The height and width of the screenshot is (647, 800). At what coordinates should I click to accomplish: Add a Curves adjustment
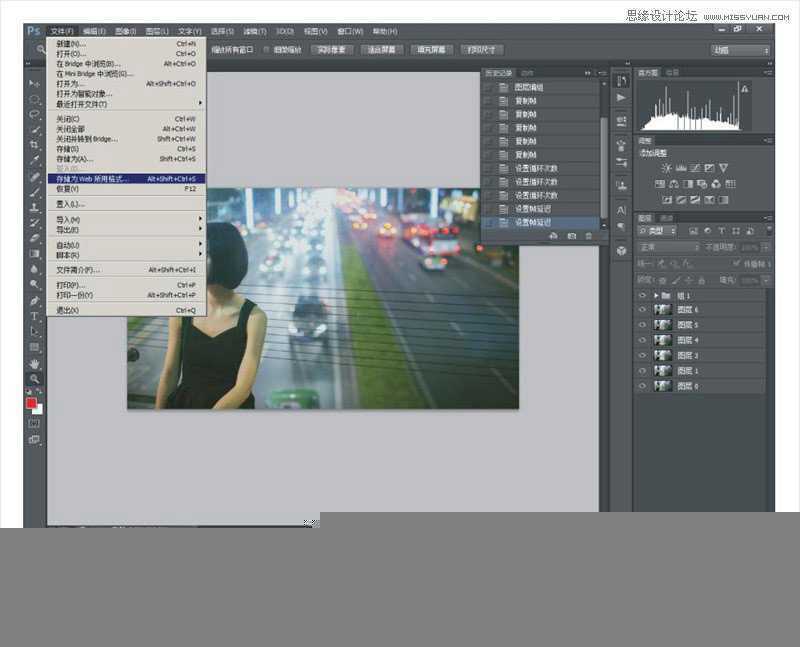point(695,168)
